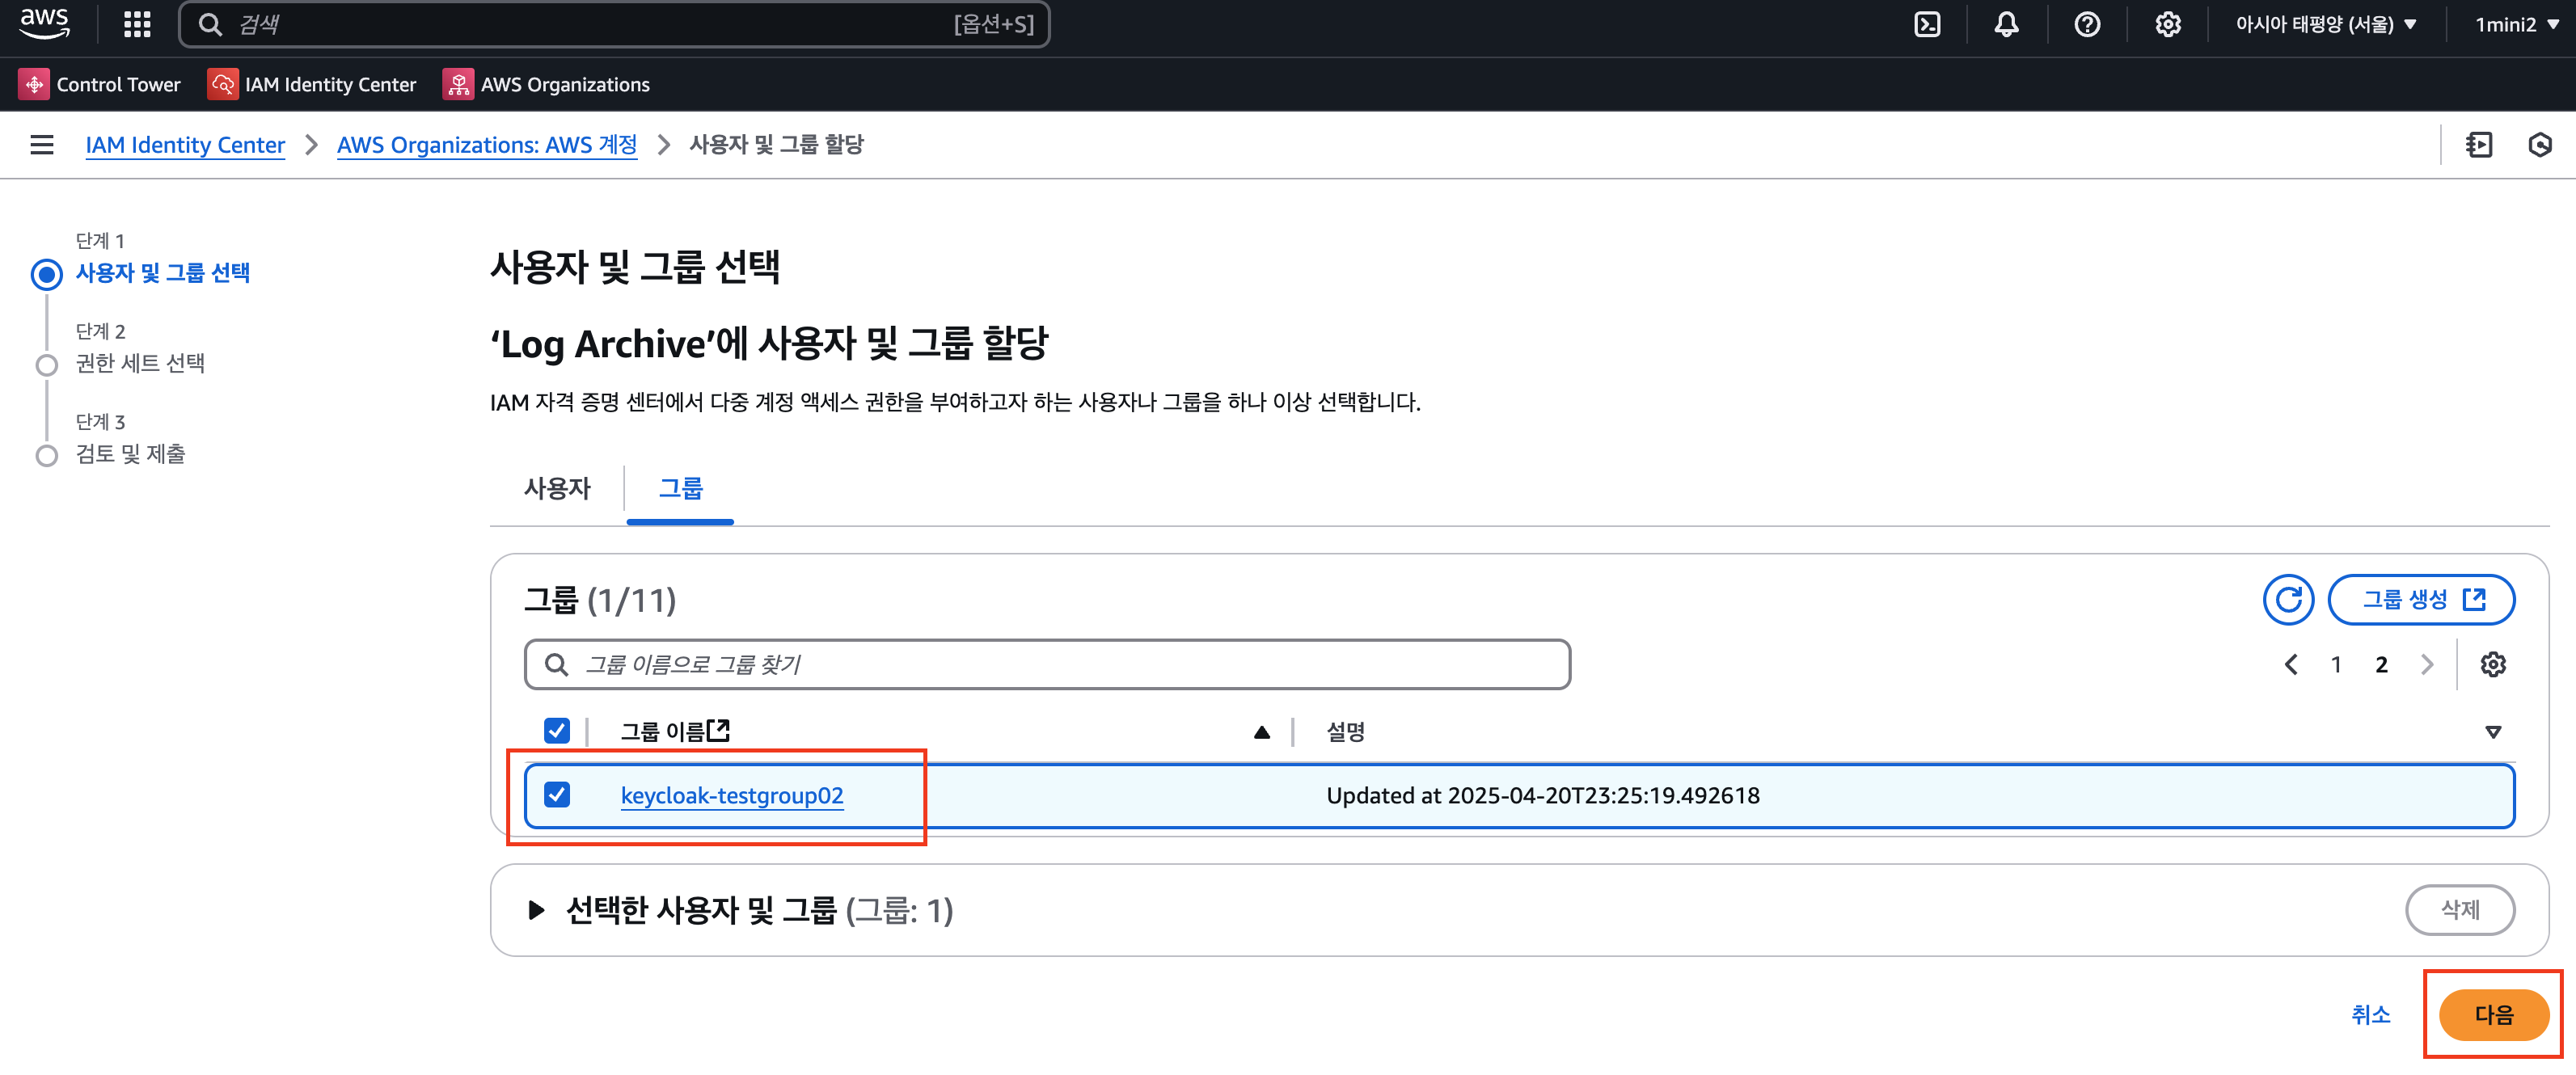Open the help question mark menu

tap(2086, 24)
